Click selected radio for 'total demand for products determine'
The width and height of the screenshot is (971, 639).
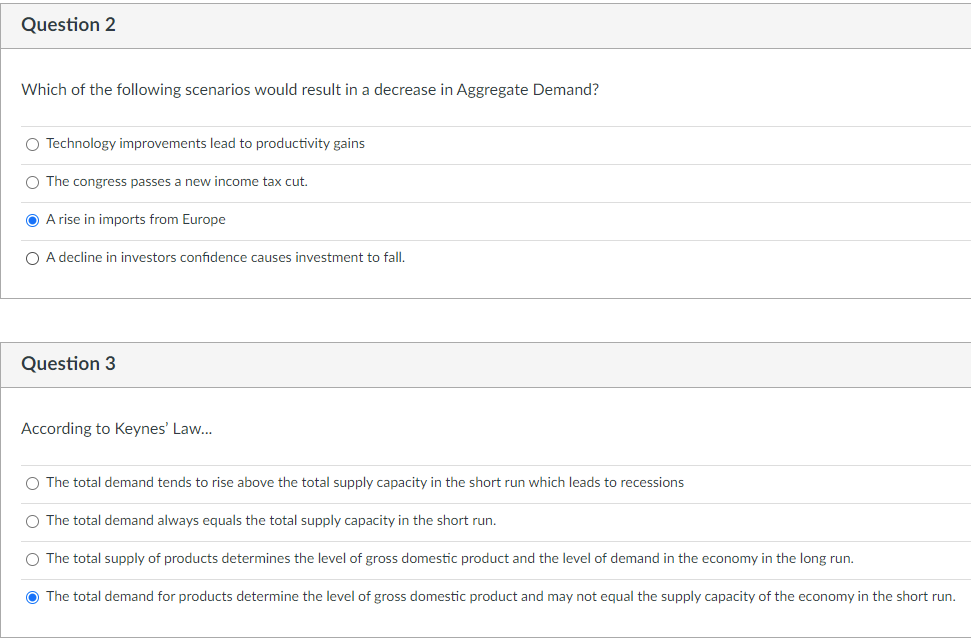click(x=33, y=597)
